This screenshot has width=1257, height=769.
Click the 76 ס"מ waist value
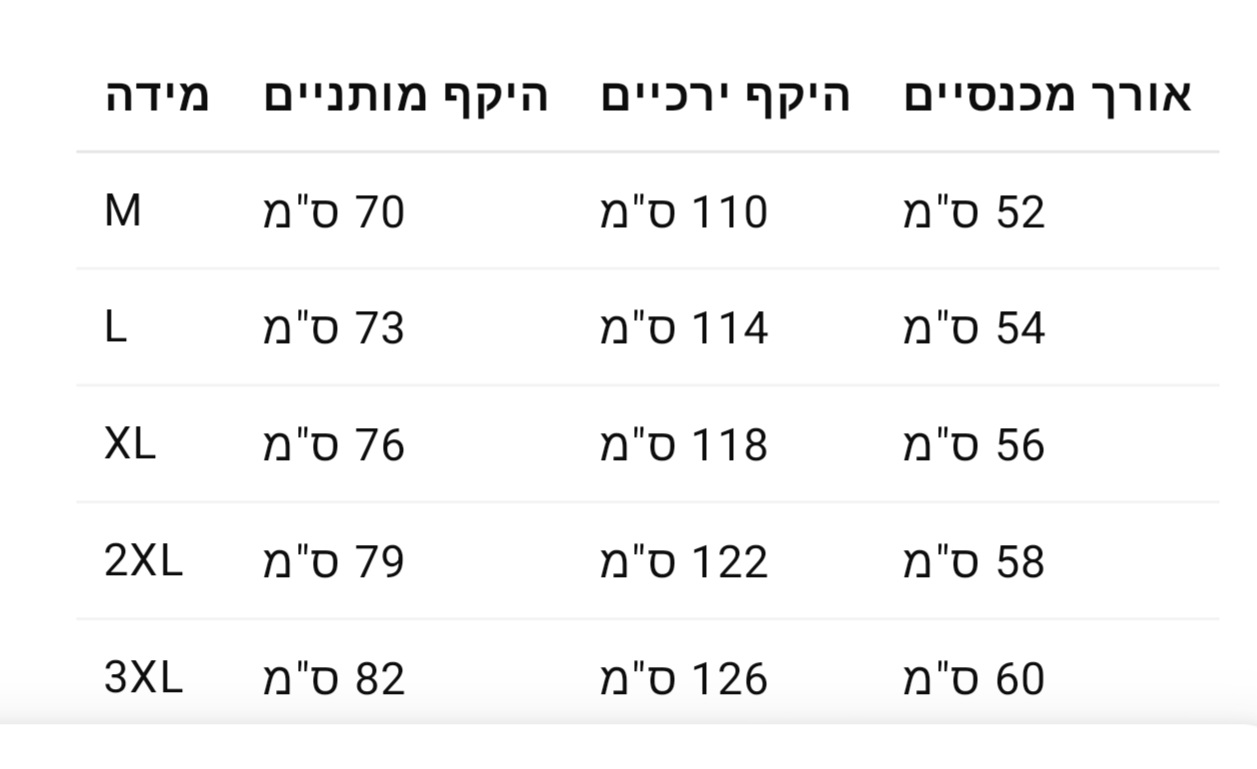[334, 445]
